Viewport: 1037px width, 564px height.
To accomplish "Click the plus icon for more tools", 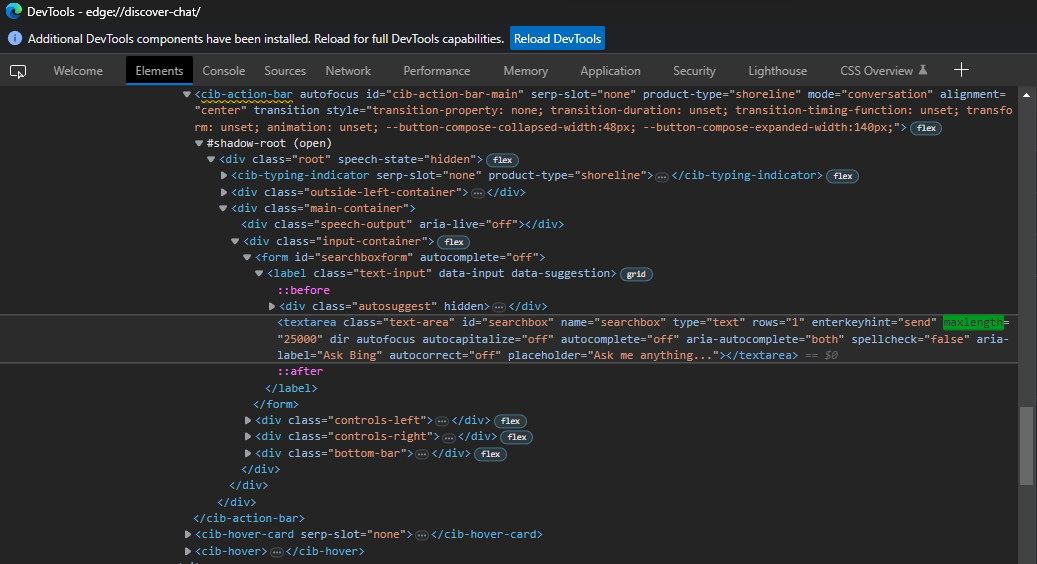I will click(961, 70).
